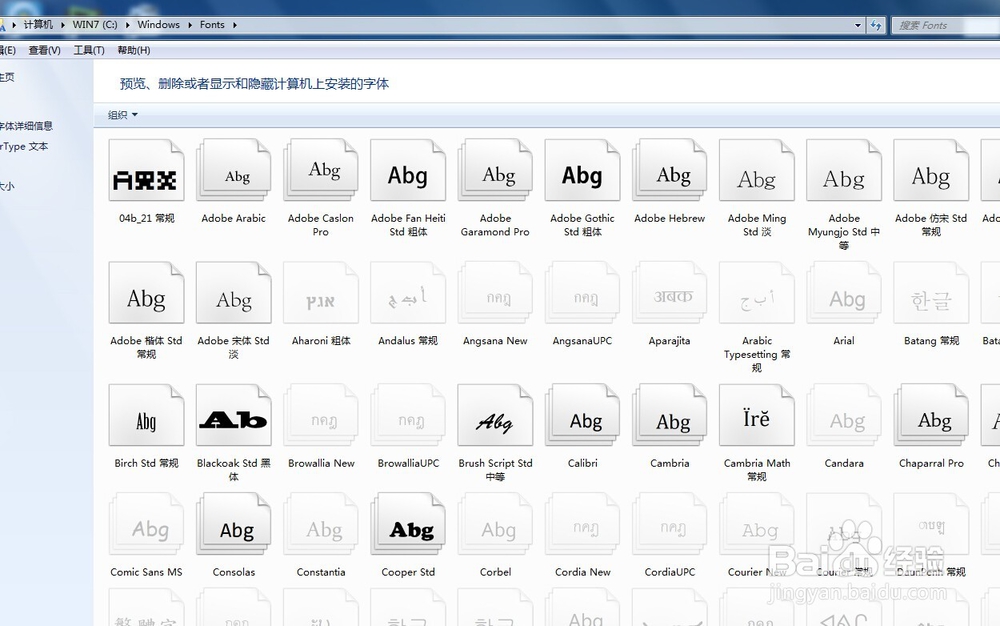Viewport: 1000px width, 626px height.
Task: Select the Consolas font icon
Action: click(x=234, y=523)
